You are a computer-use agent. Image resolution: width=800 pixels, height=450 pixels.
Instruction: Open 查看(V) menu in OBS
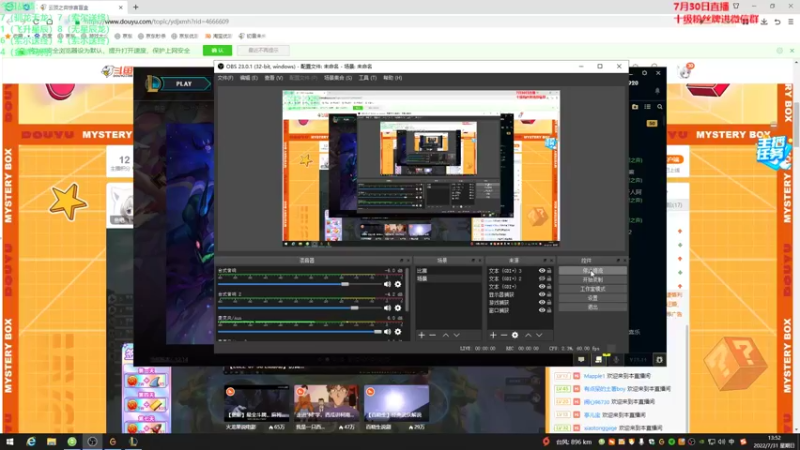[x=273, y=78]
